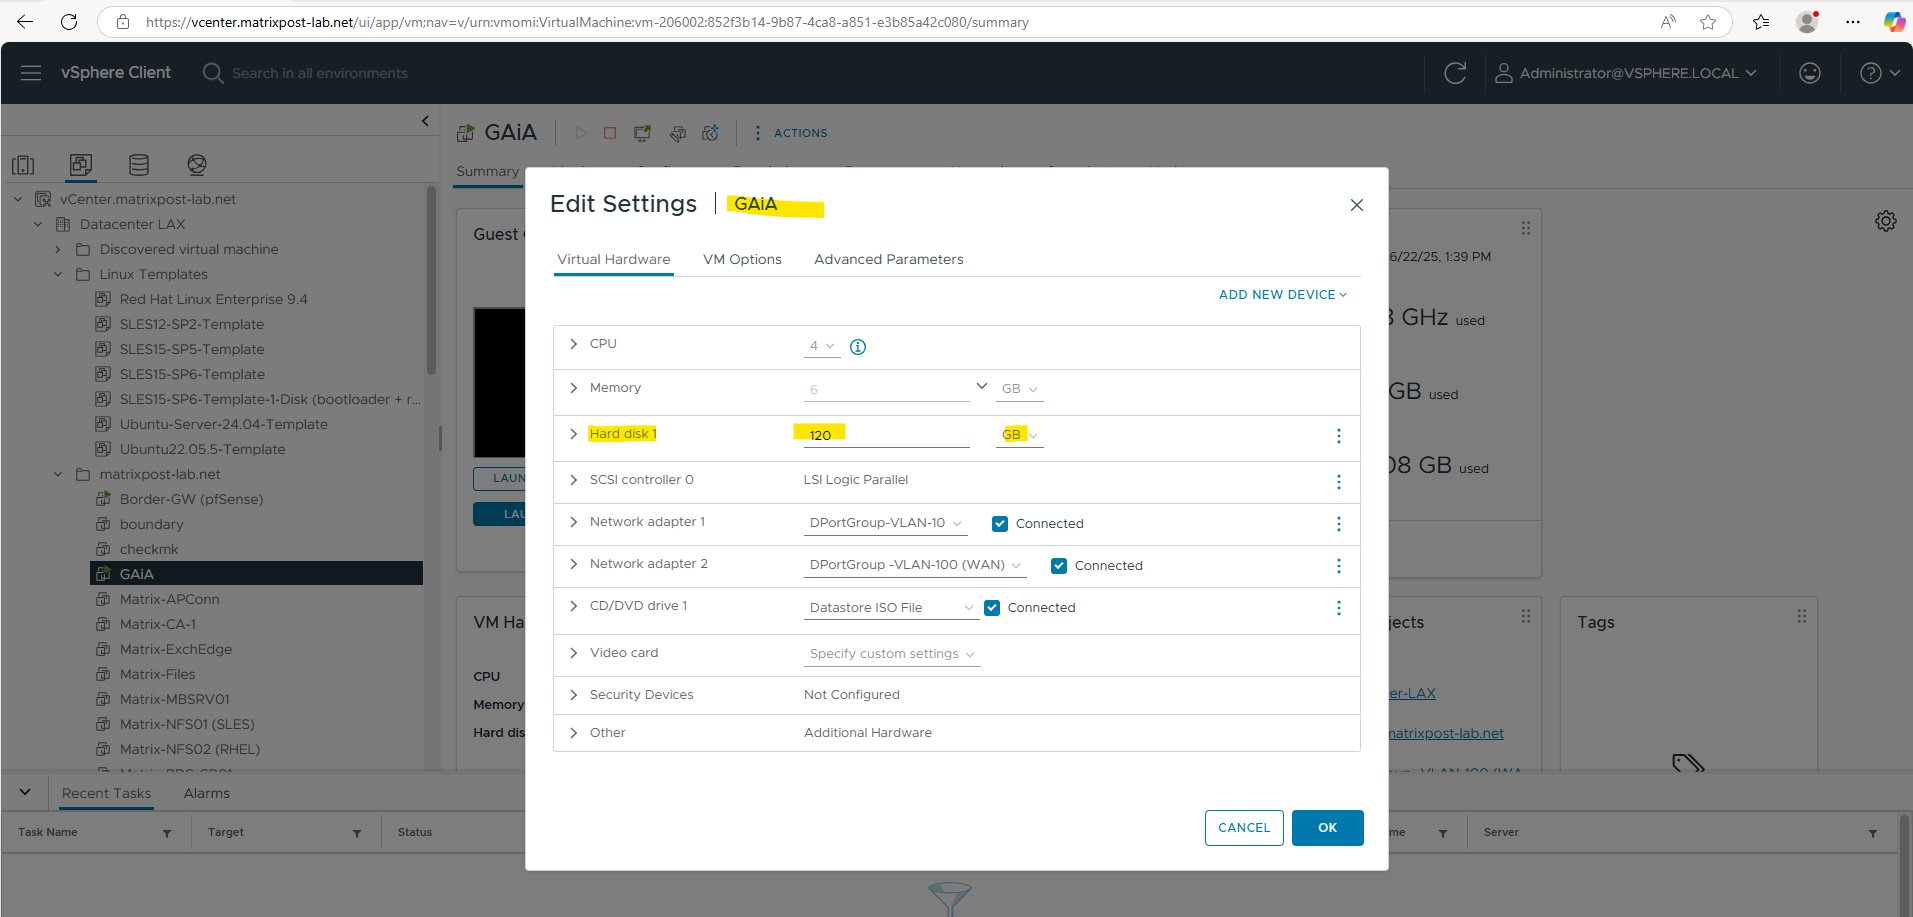Open the help question mark menu
1913x917 pixels.
[1879, 73]
